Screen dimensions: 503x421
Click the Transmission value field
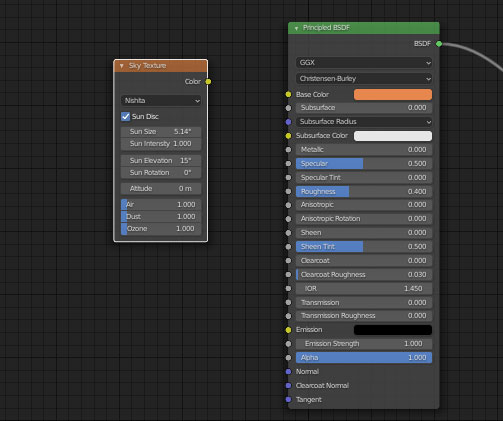coord(364,303)
